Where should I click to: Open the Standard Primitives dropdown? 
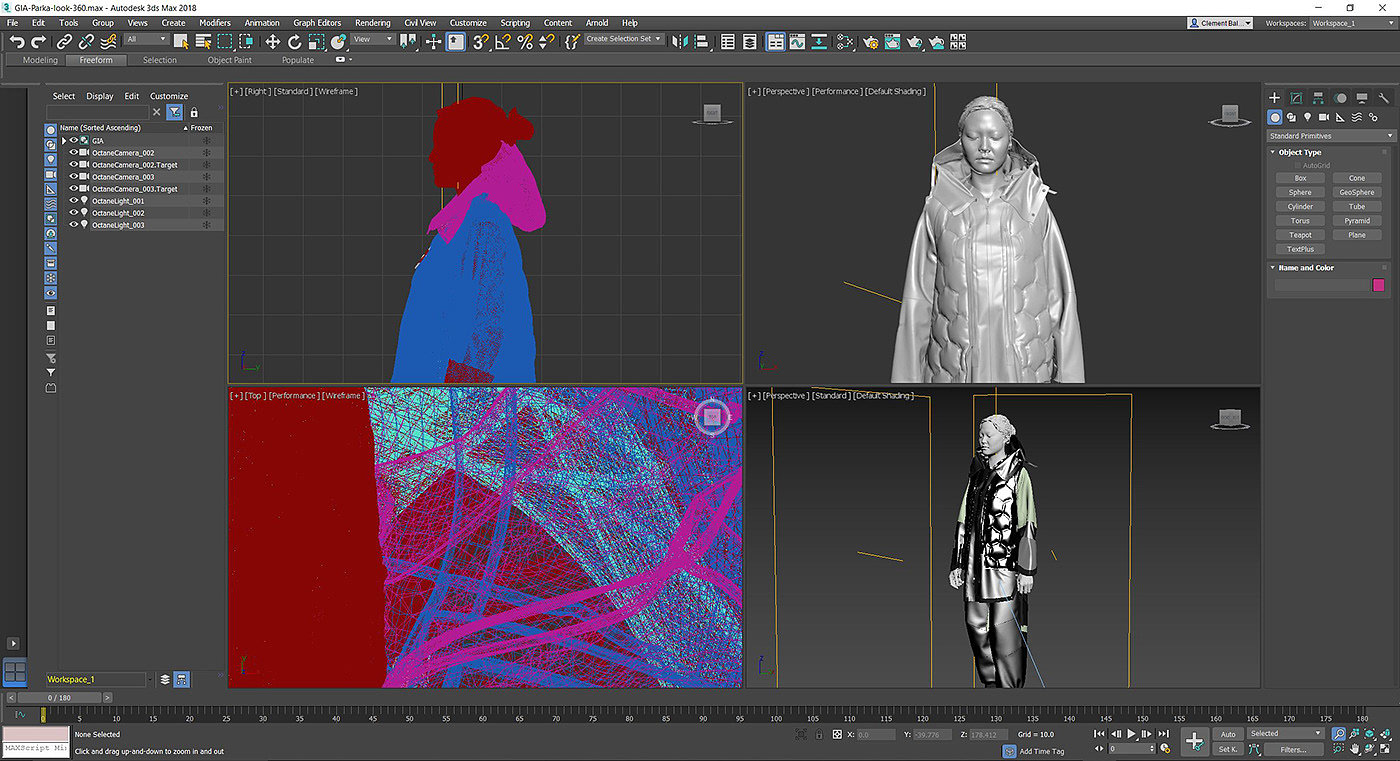point(1330,136)
